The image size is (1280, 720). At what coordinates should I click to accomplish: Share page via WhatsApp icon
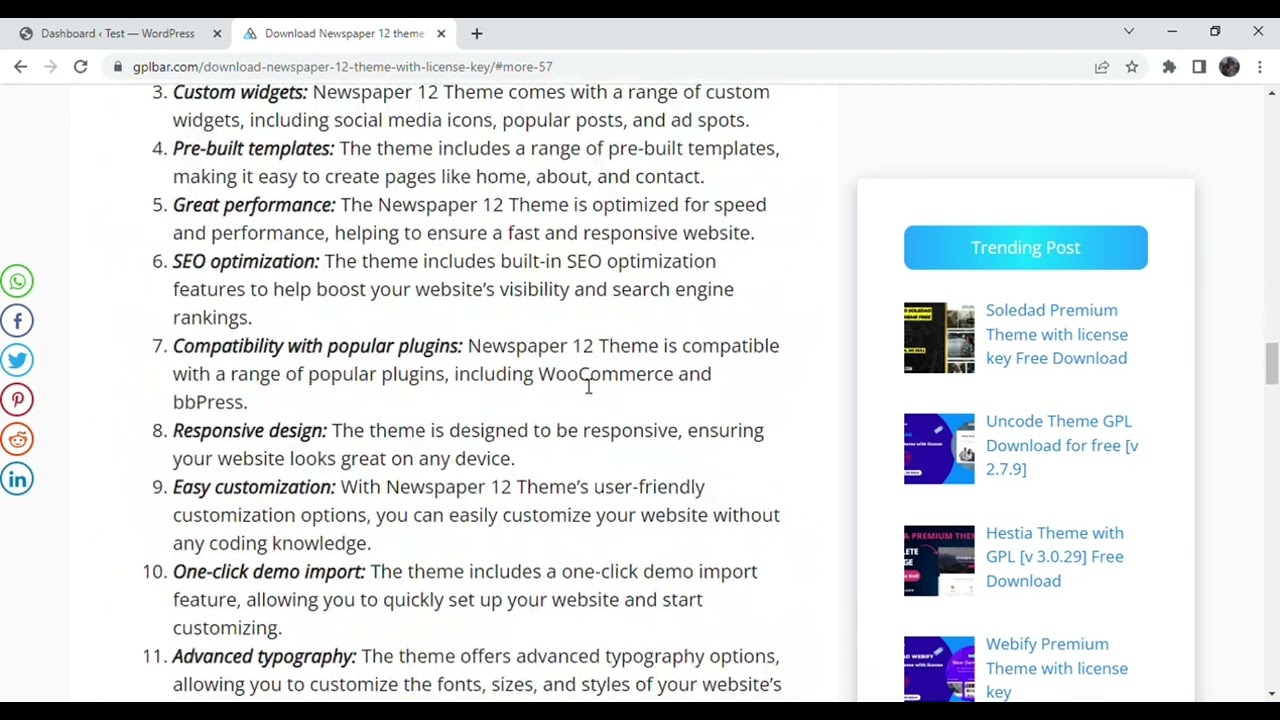coord(17,281)
